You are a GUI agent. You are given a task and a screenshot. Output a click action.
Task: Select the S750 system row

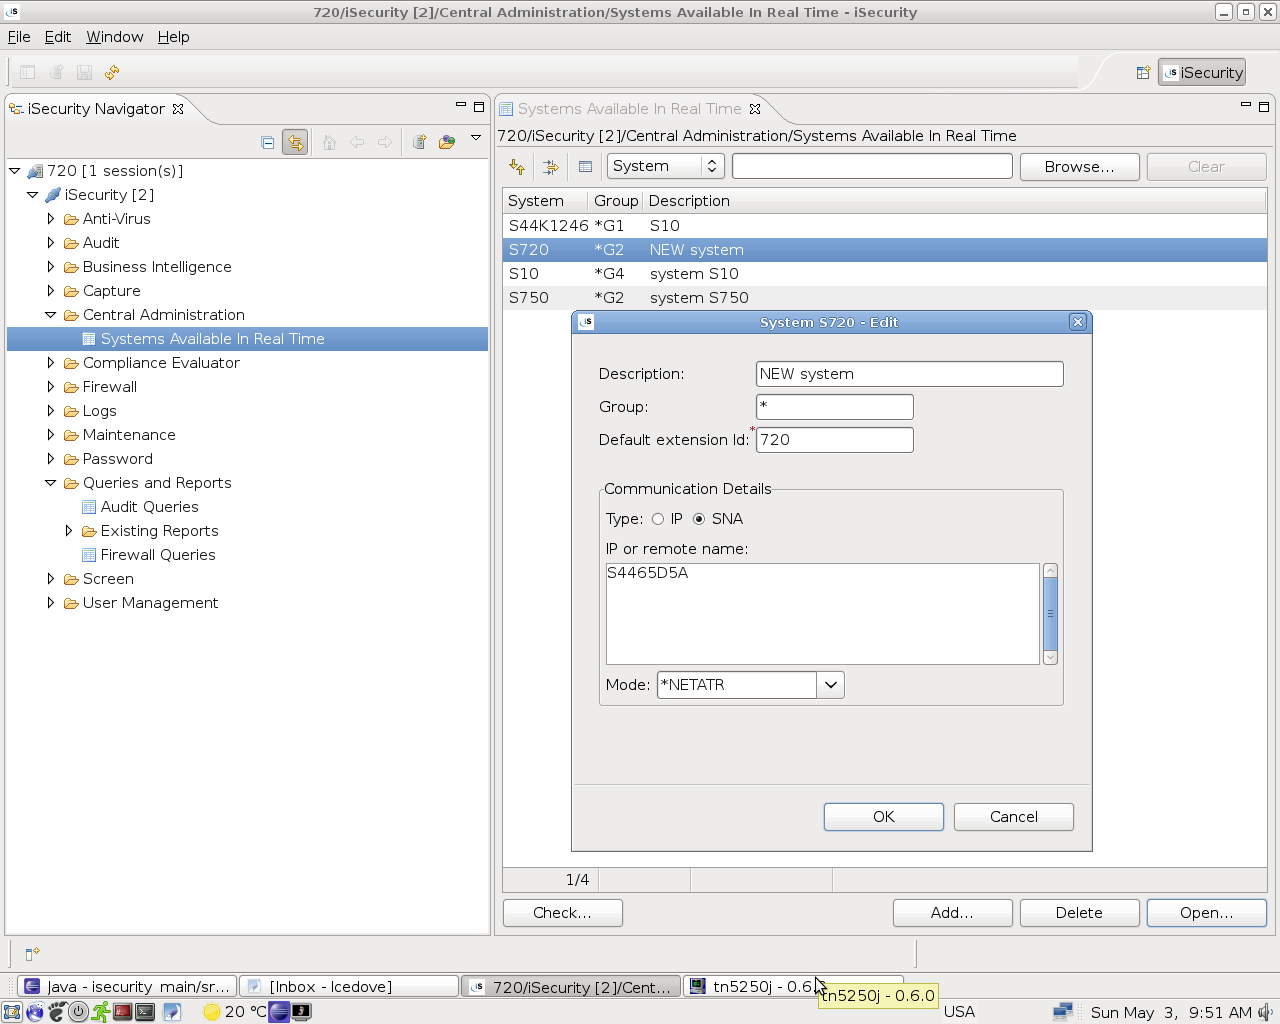point(885,298)
